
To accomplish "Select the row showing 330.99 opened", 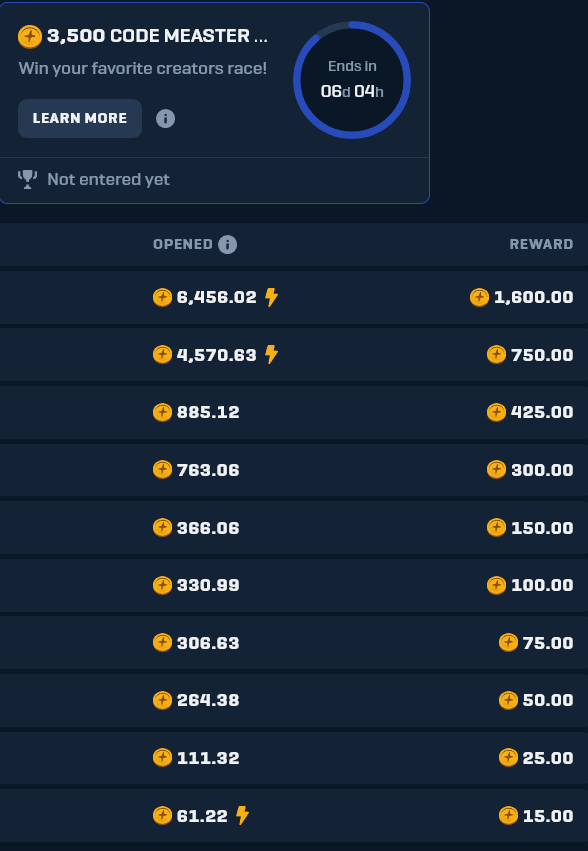I will tap(294, 585).
